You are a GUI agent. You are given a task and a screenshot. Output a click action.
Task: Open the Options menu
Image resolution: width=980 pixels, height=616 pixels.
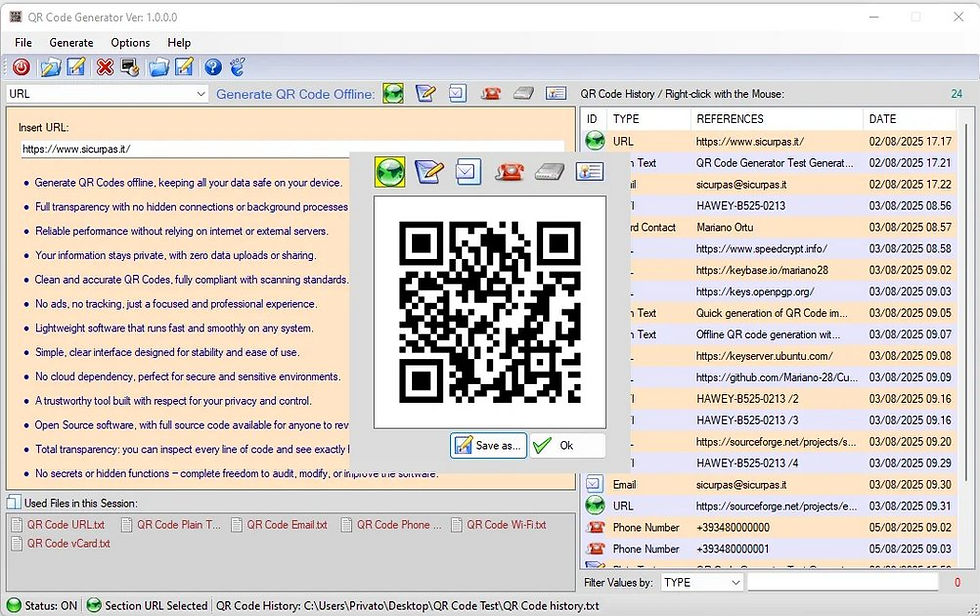tap(130, 42)
